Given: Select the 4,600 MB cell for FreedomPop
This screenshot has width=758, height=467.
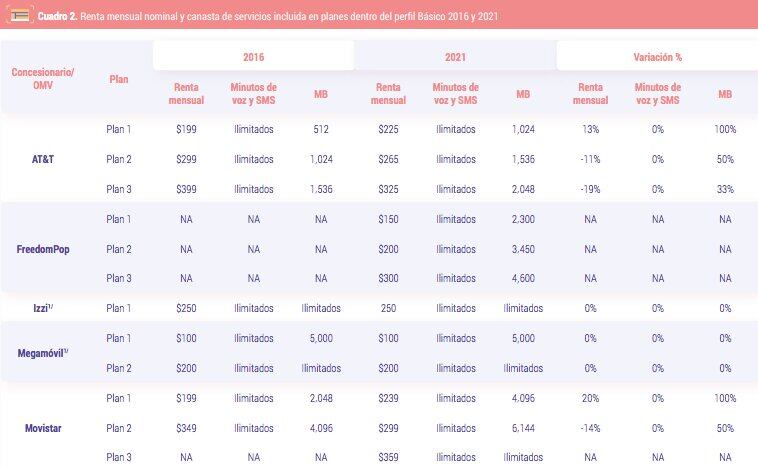Looking at the screenshot, I should click(524, 279).
